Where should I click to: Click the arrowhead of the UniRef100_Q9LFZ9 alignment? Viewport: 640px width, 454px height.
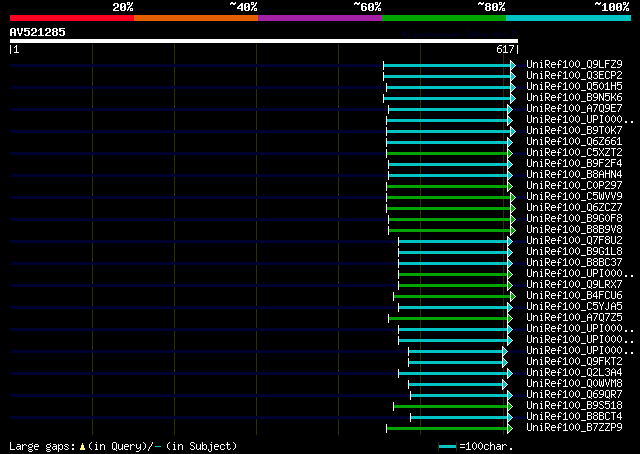tap(513, 65)
